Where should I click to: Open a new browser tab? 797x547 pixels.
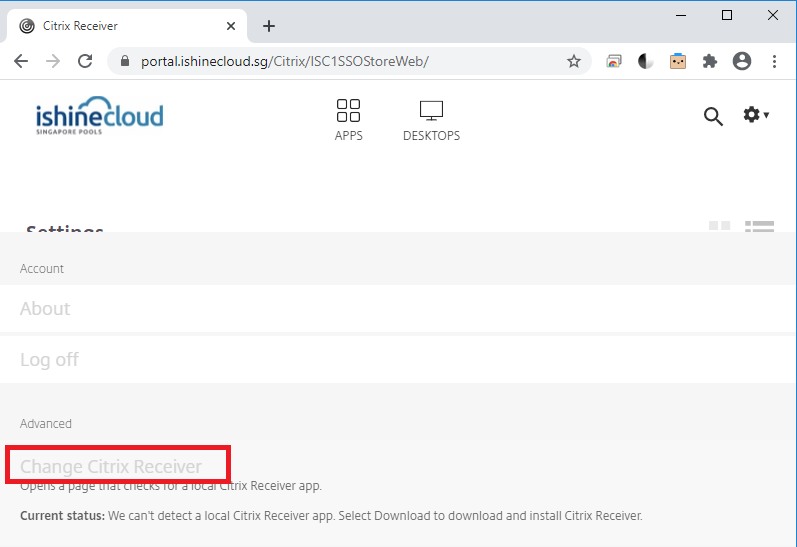[x=269, y=26]
